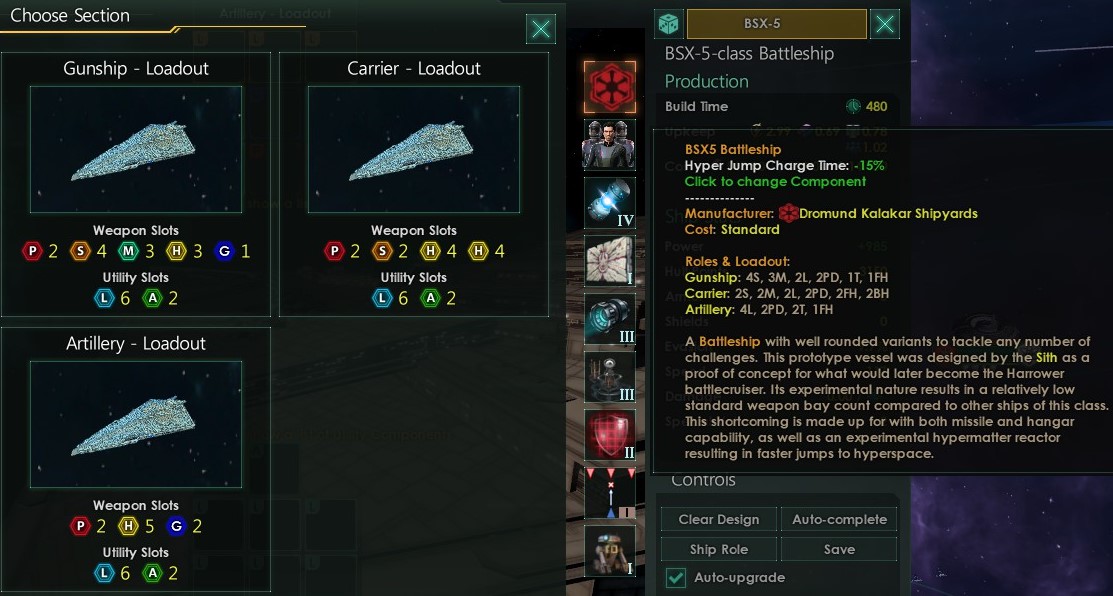Pick the Artillery loadout section
The image size is (1113, 596).
136,459
